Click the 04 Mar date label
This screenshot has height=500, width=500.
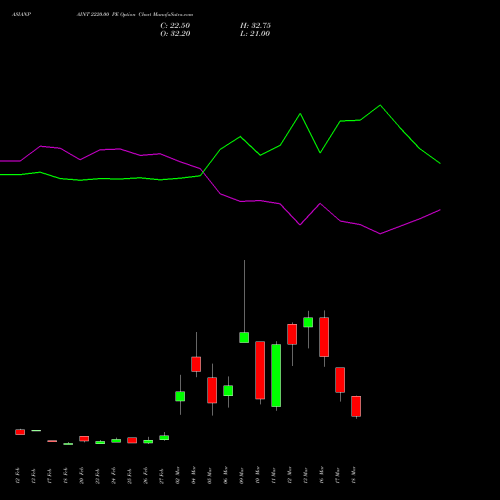pos(194,475)
